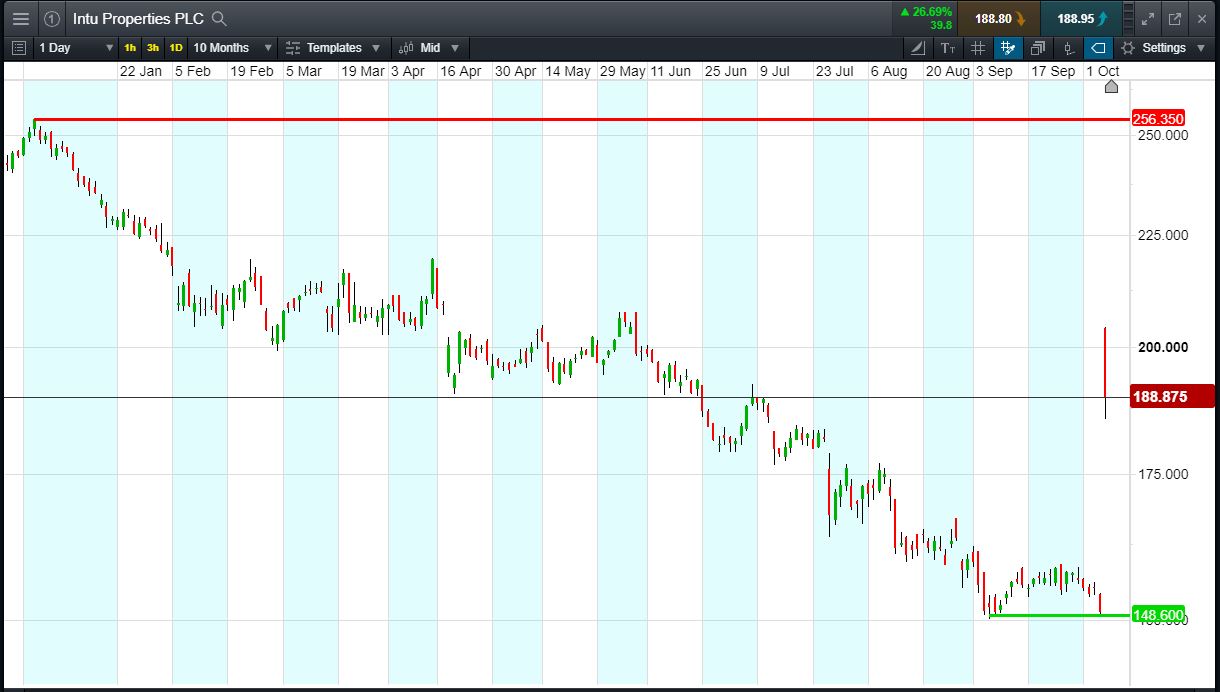The width and height of the screenshot is (1220, 692).
Task: Toggle the edit grid drawings icon
Action: (1008, 47)
